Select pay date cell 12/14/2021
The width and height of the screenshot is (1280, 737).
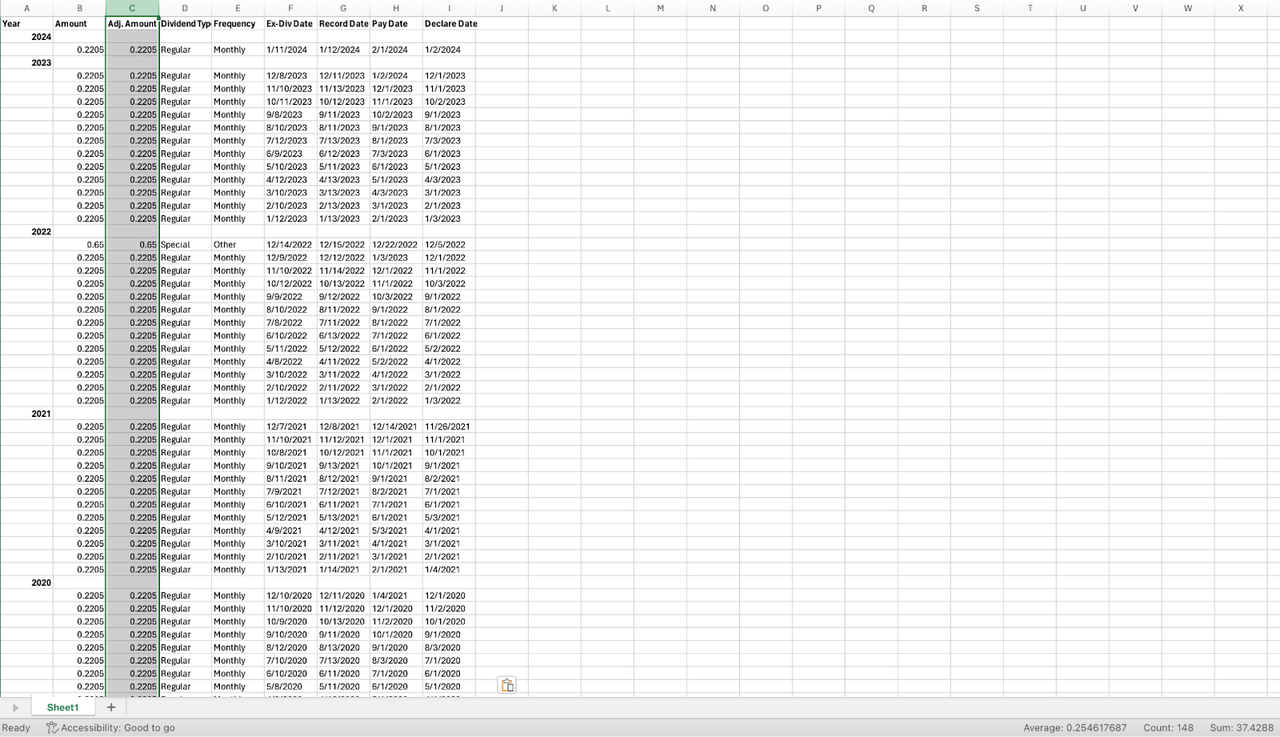(x=396, y=427)
